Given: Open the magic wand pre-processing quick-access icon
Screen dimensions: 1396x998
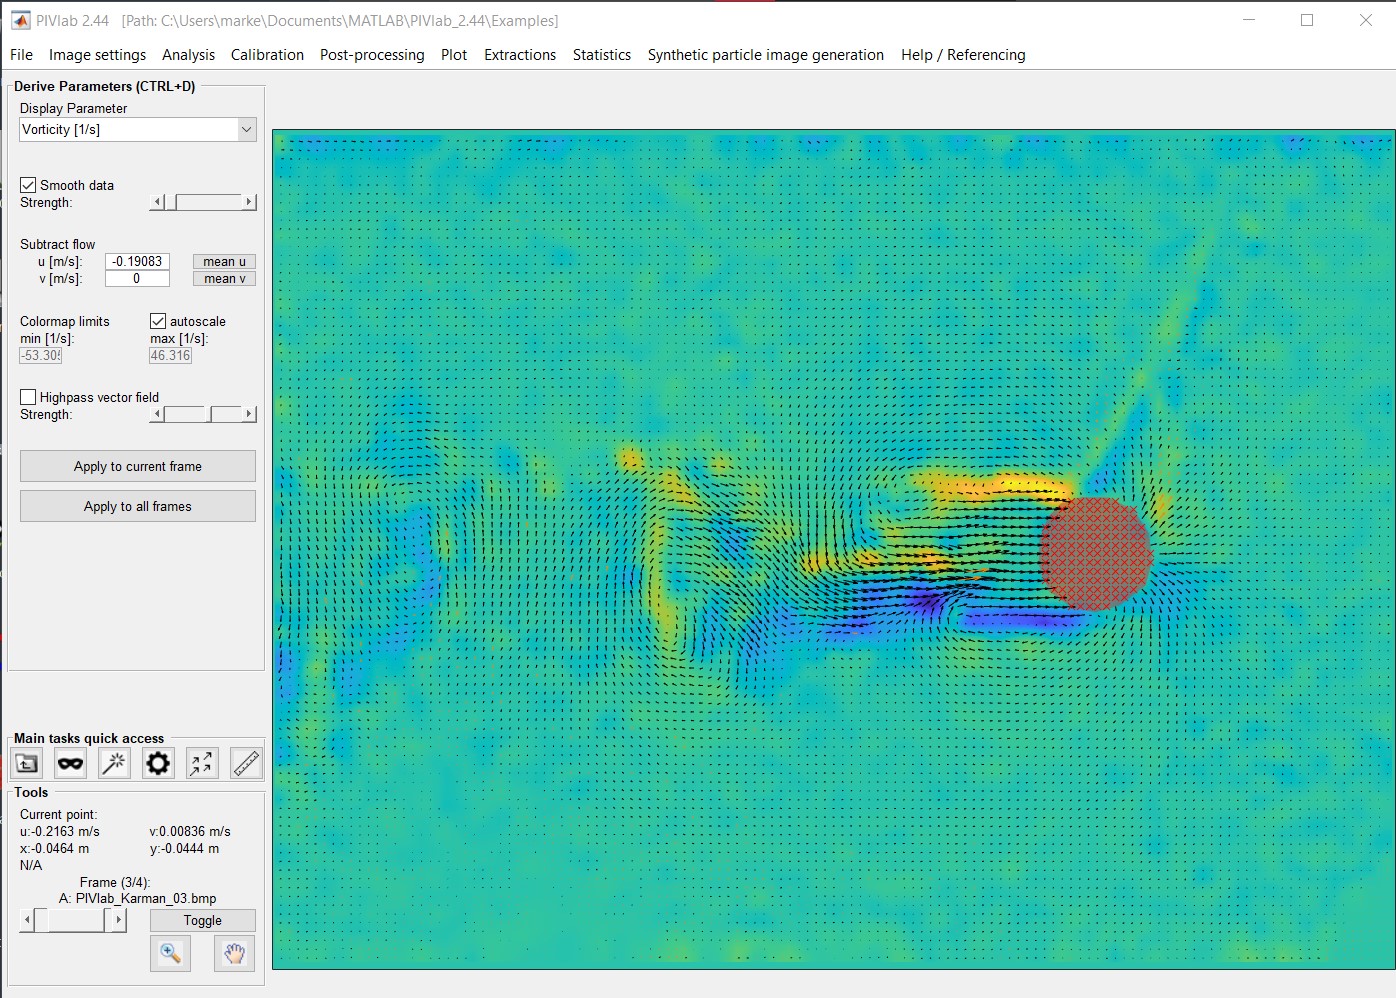Looking at the screenshot, I should click(x=114, y=764).
